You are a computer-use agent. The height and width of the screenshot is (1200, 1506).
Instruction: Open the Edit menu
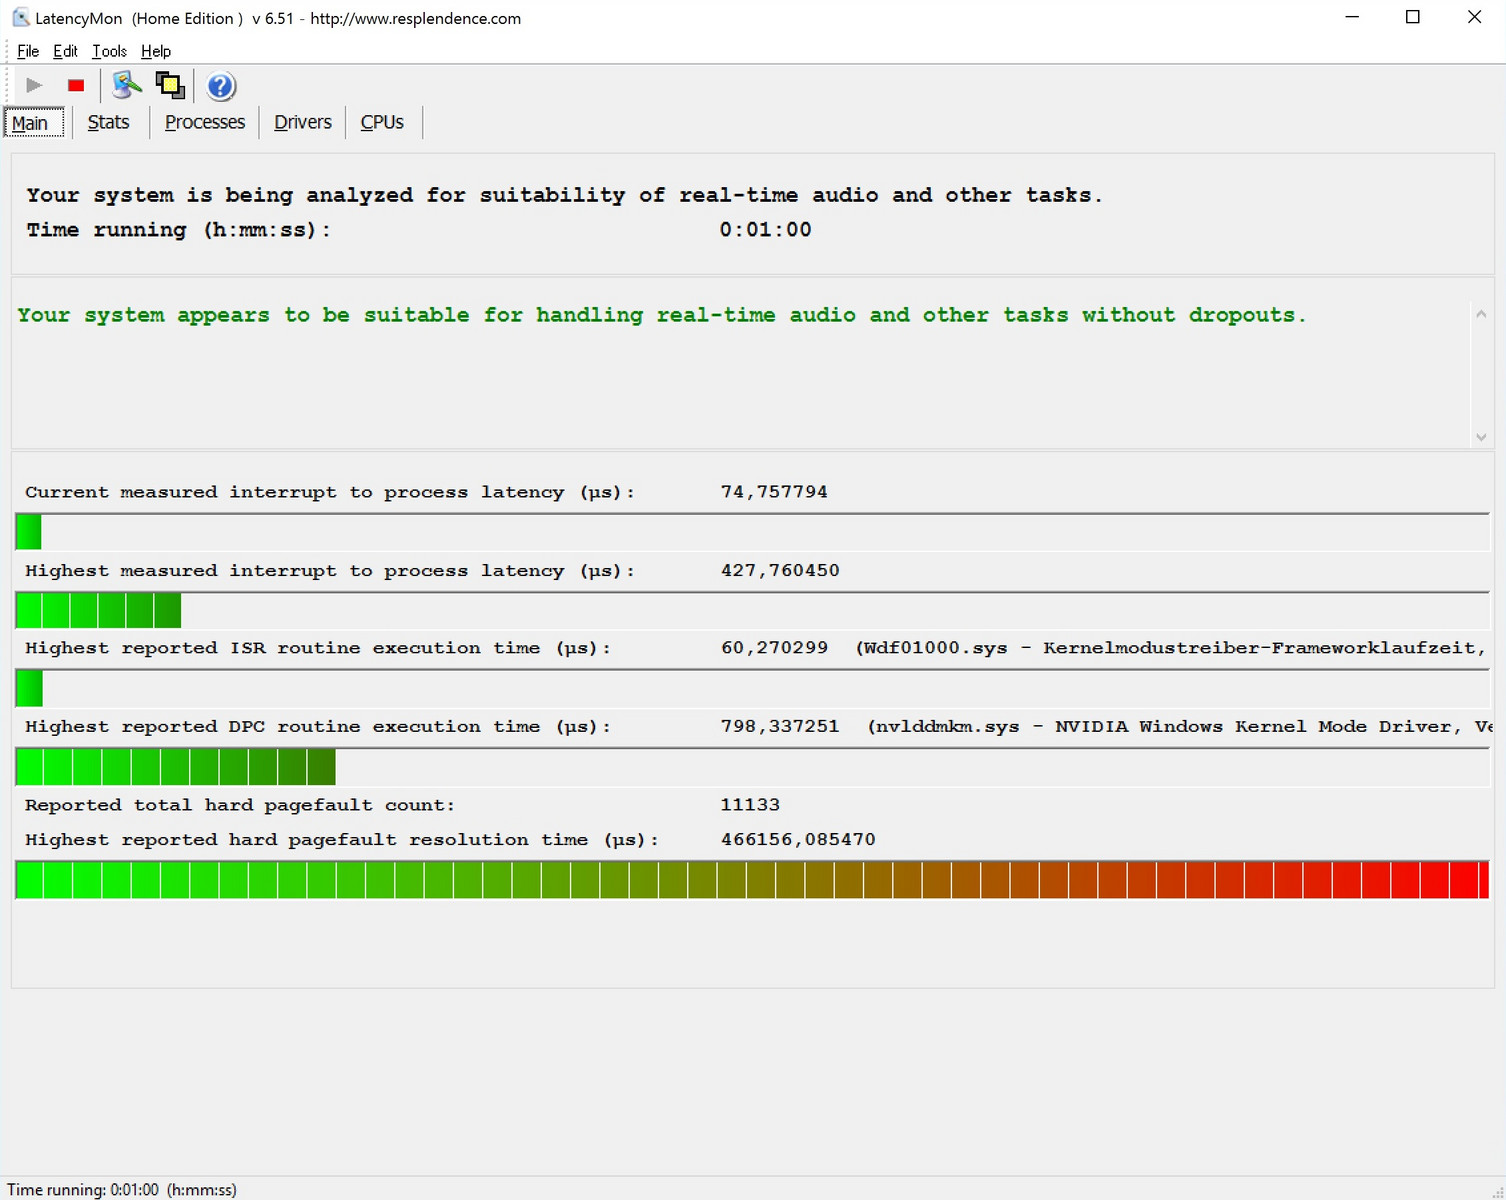(x=65, y=51)
